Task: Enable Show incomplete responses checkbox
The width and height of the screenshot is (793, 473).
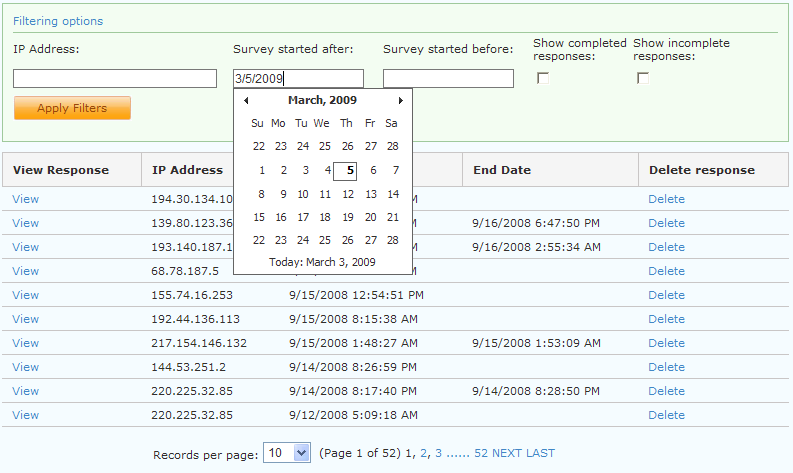Action: pyautogui.click(x=643, y=79)
